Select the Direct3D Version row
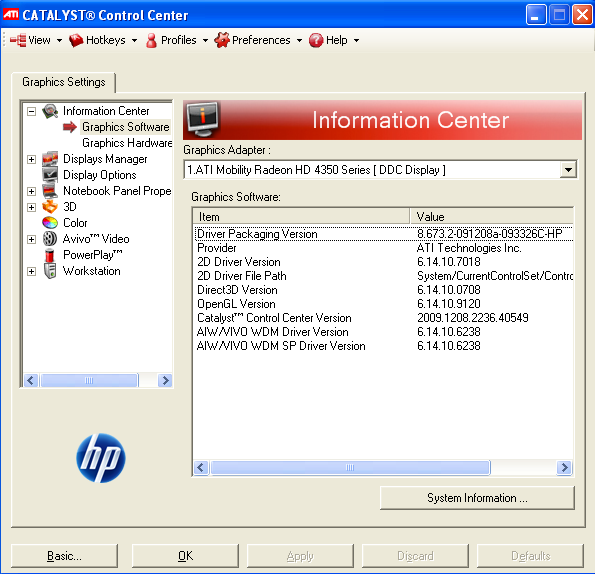This screenshot has width=595, height=574. pos(384,290)
